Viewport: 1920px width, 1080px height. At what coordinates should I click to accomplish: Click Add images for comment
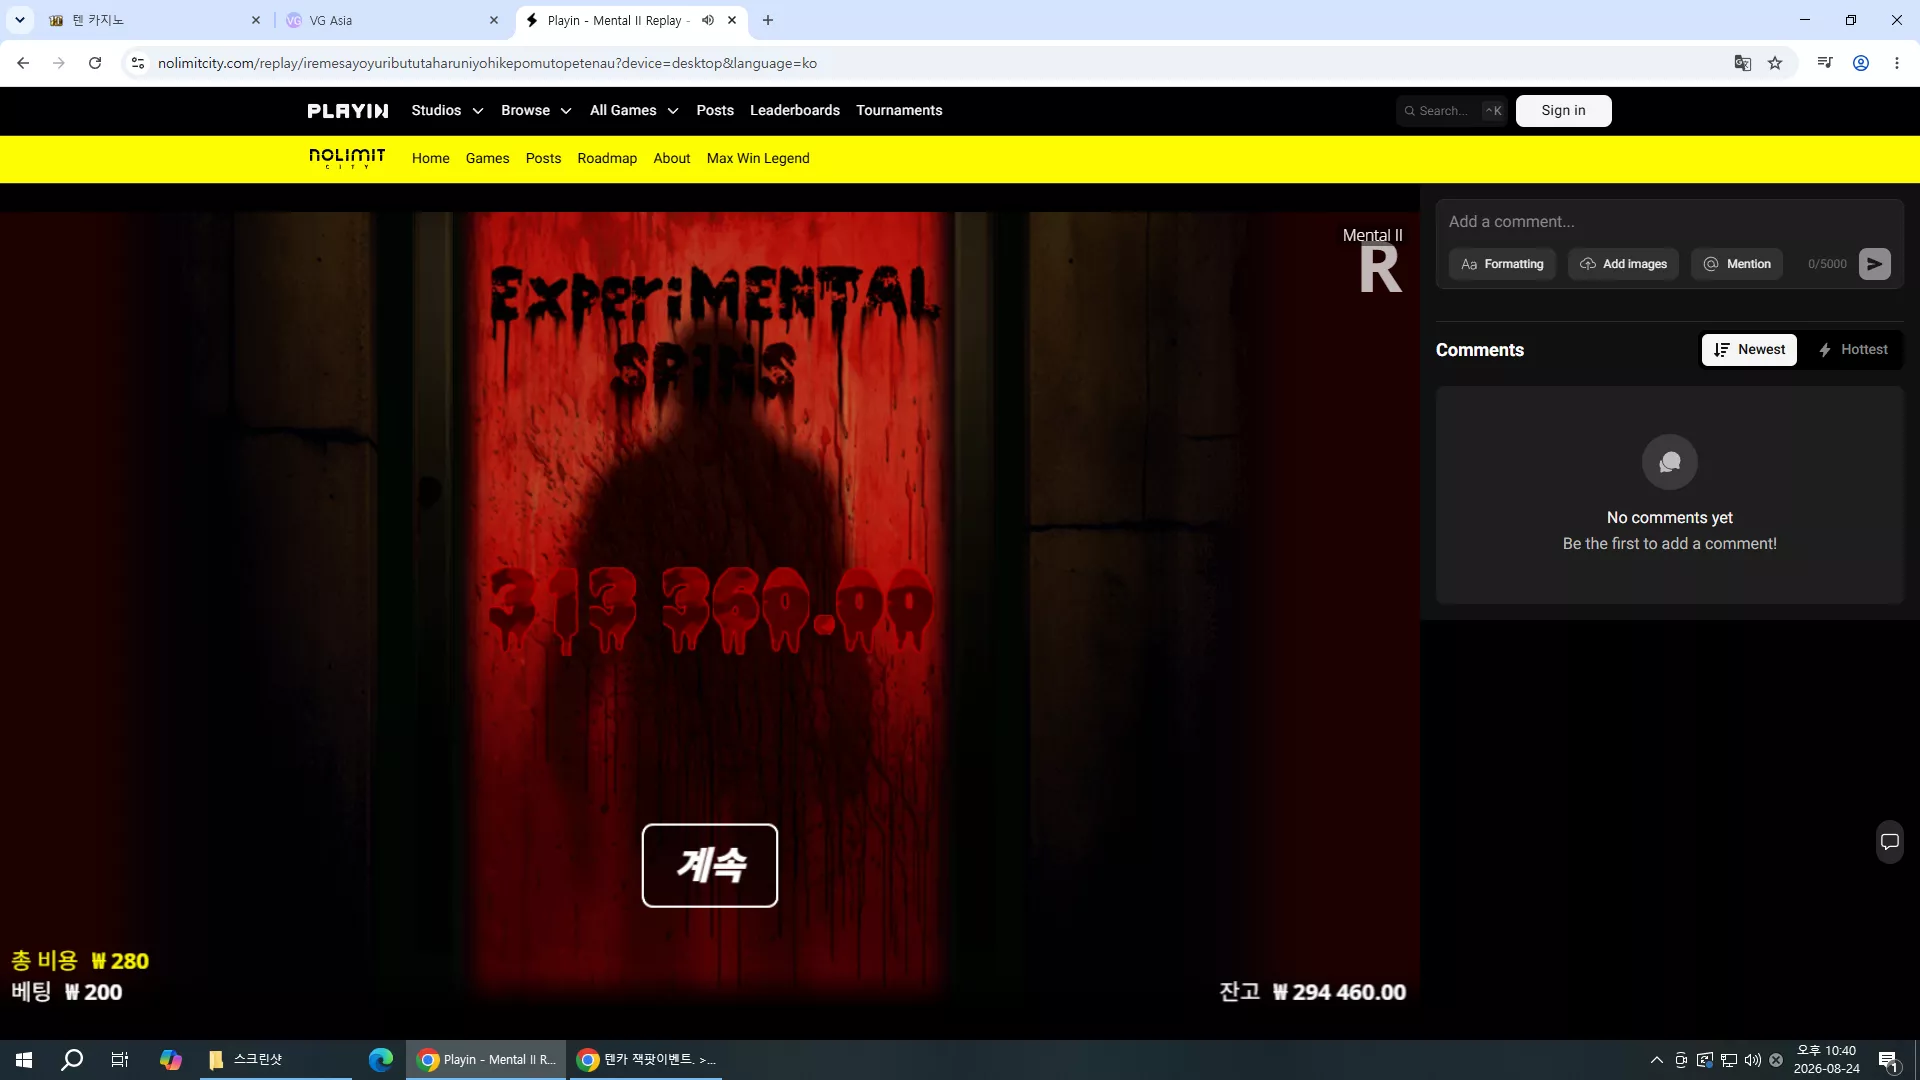1623,264
